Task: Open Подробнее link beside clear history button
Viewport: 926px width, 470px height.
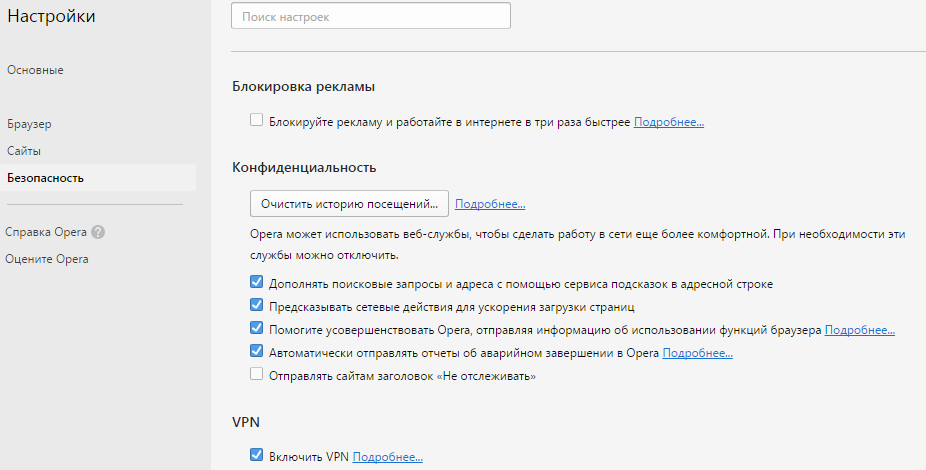Action: pyautogui.click(x=490, y=204)
